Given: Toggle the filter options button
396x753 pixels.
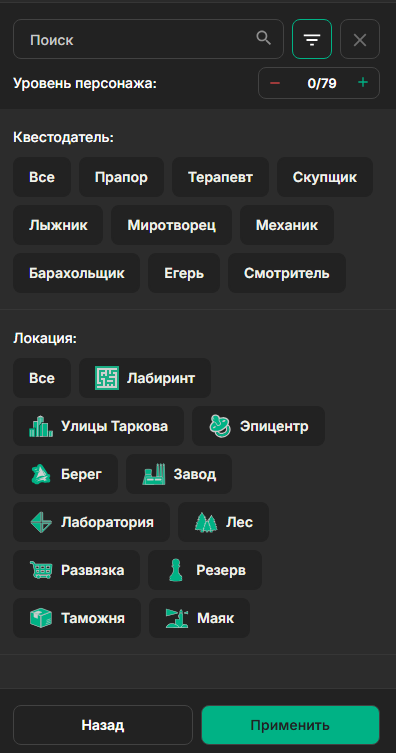Looking at the screenshot, I should coord(312,39).
